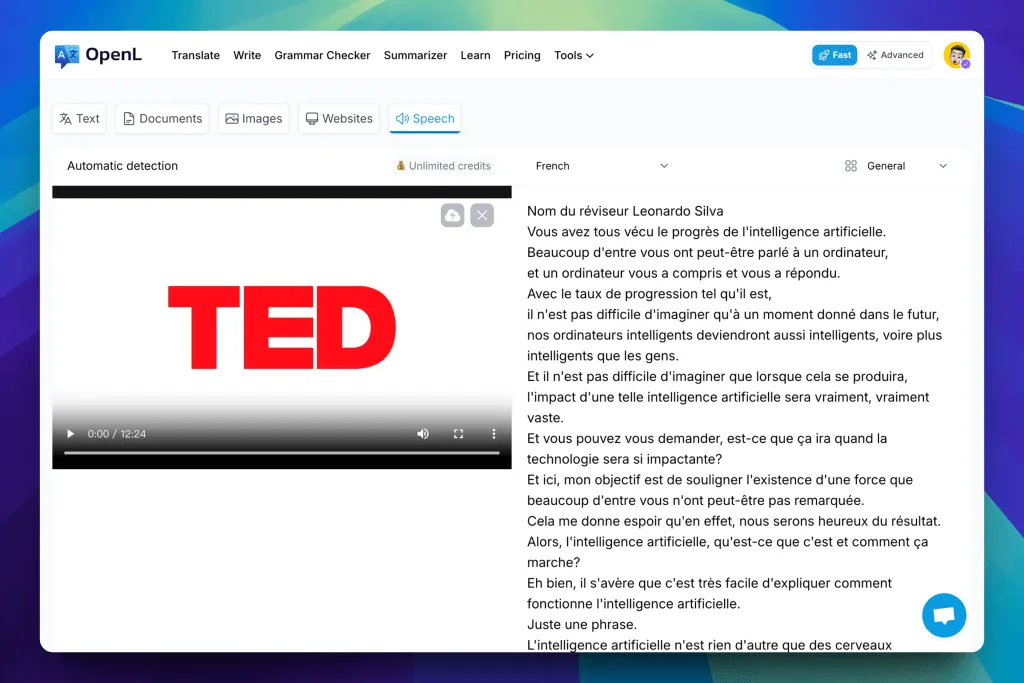This screenshot has height=683, width=1024.
Task: Open the Summarizer page
Action: tap(415, 56)
